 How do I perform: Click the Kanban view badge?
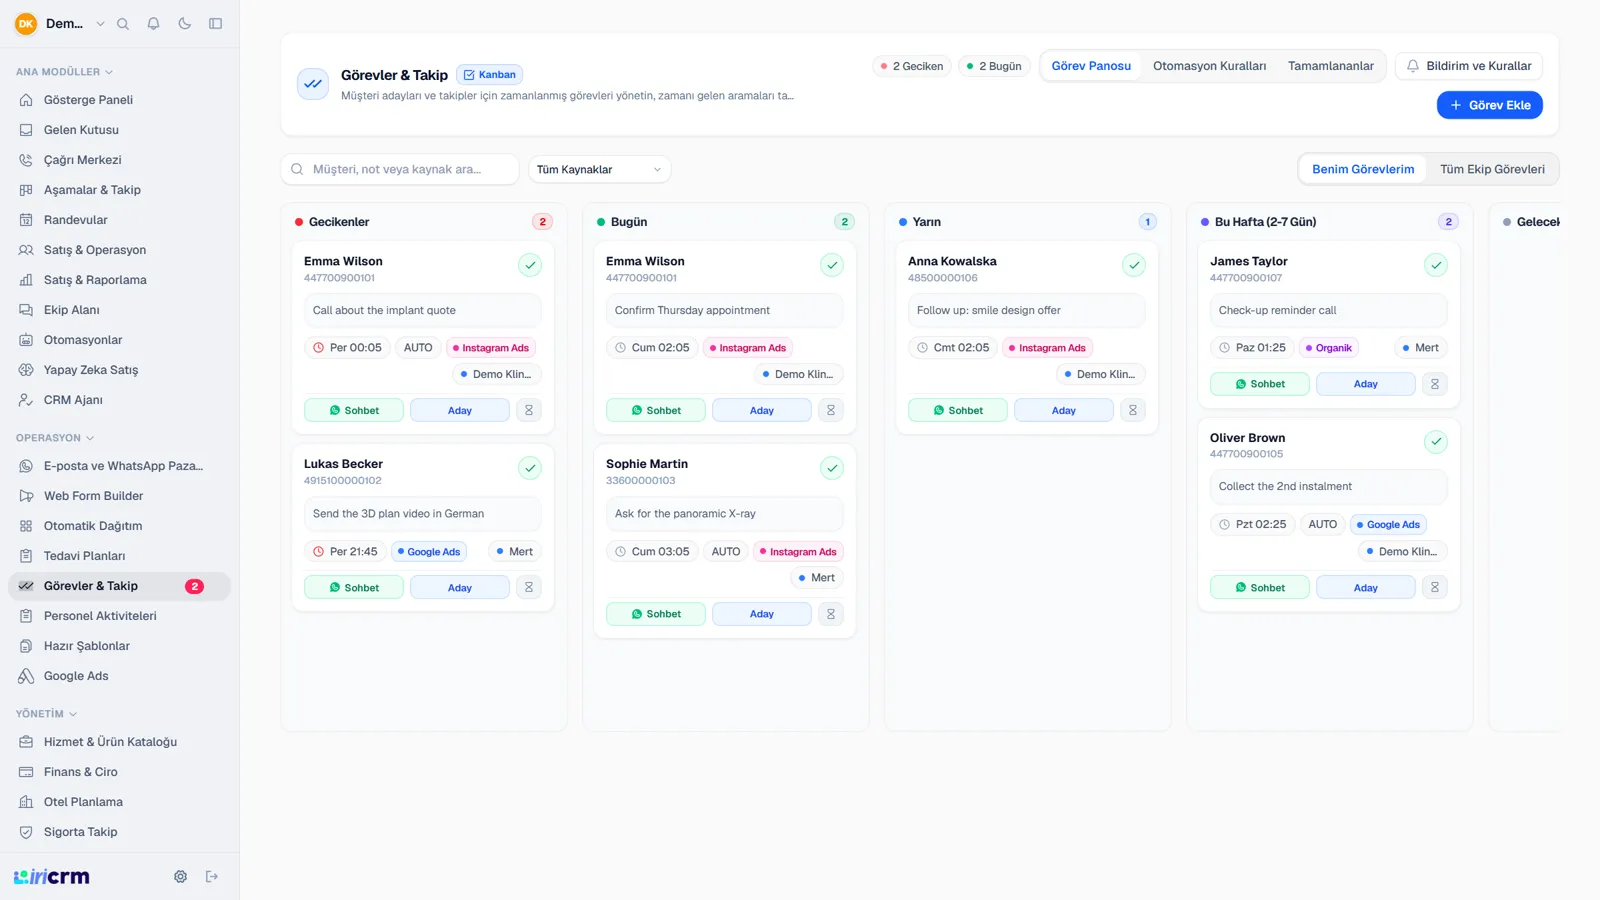[x=490, y=75]
